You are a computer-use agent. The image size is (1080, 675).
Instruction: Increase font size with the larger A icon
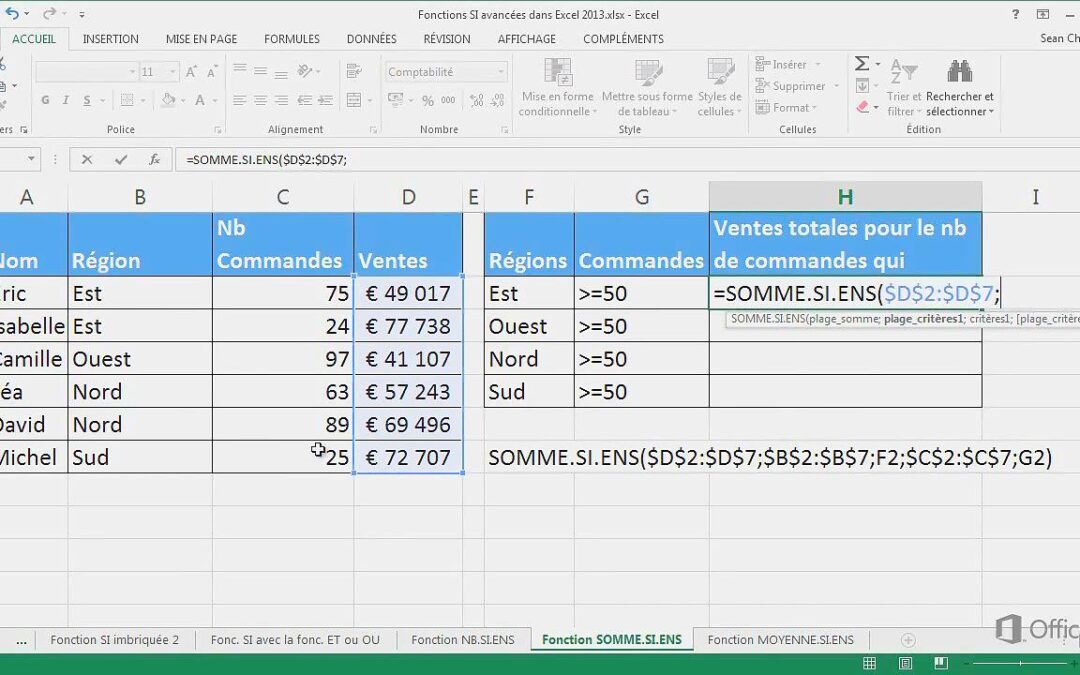(x=191, y=72)
